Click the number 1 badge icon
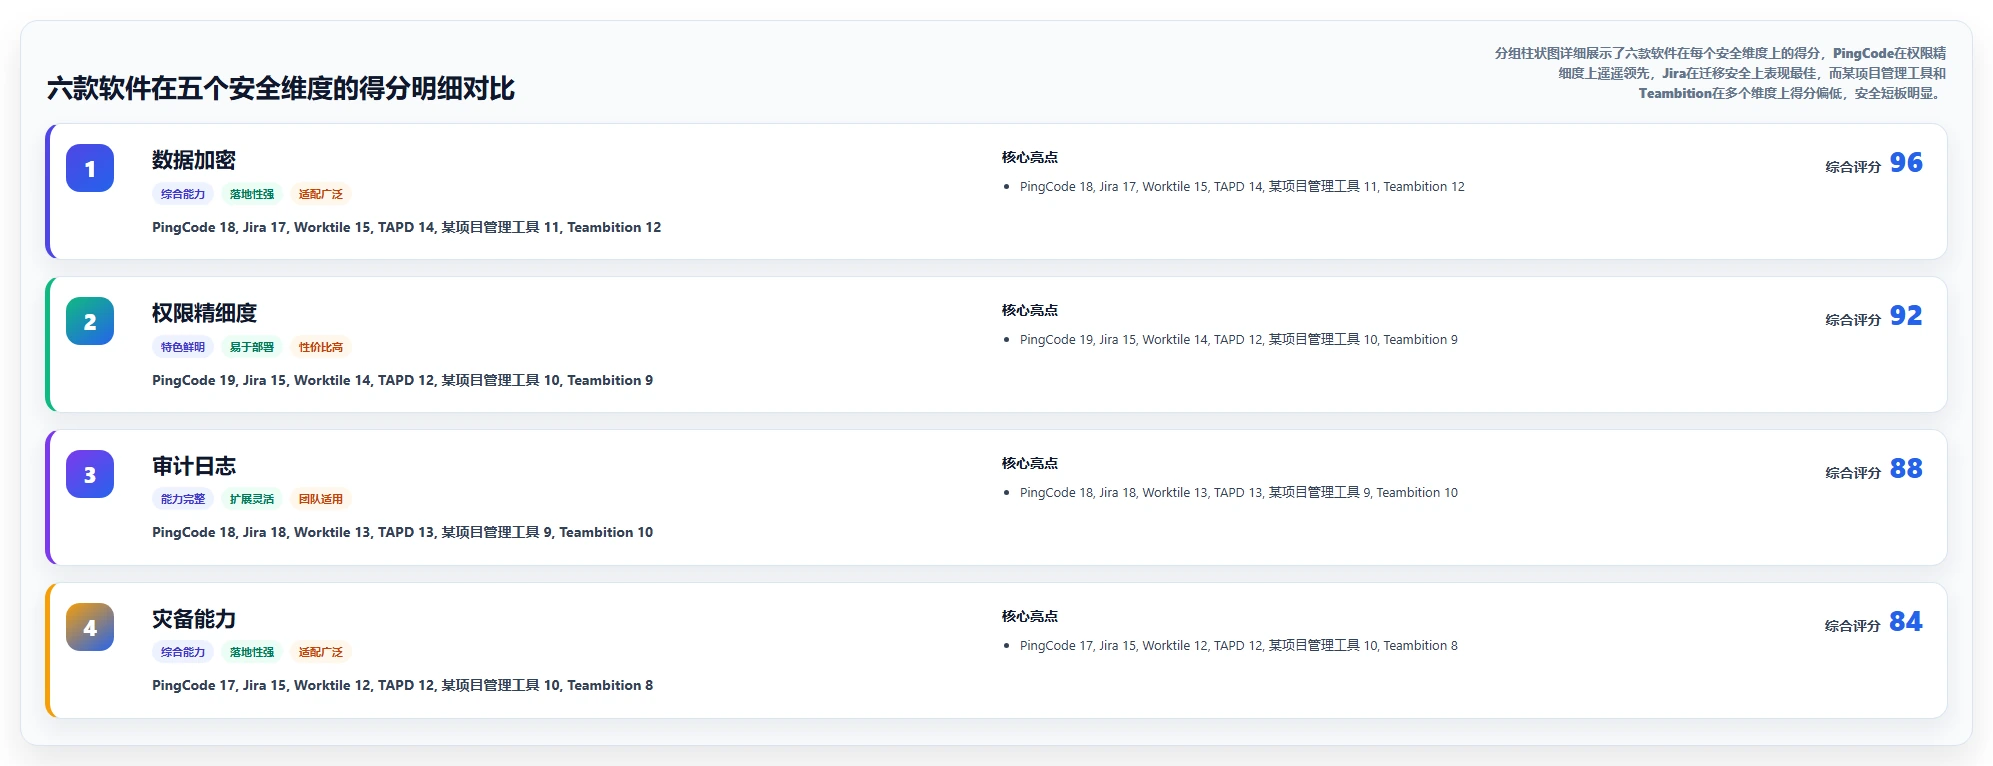 pos(90,168)
